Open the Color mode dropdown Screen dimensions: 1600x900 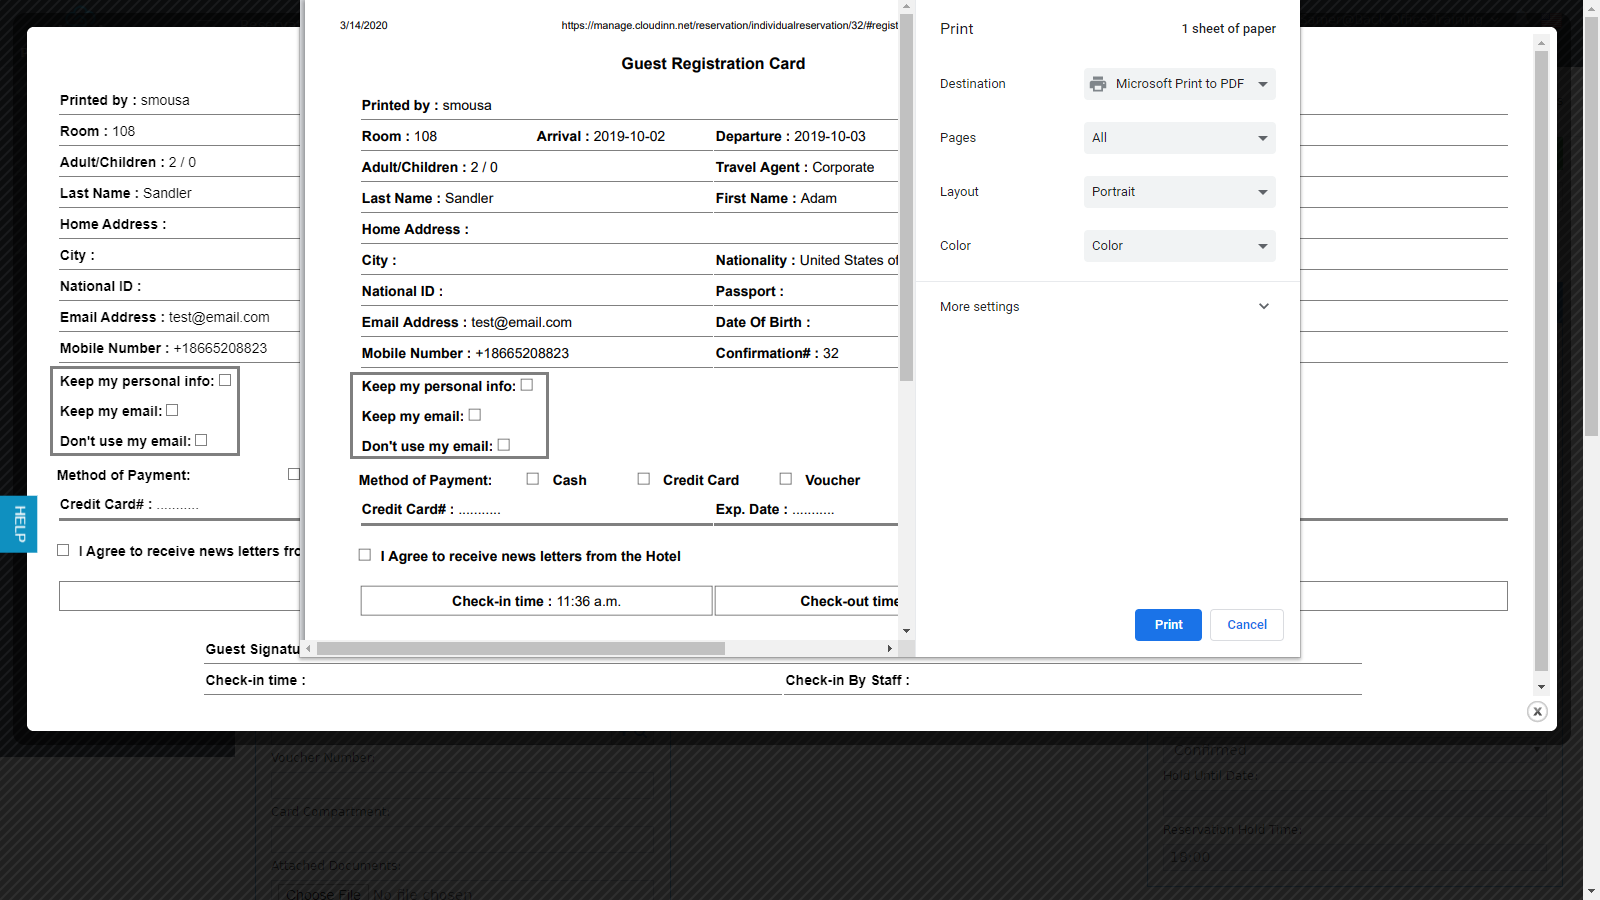(x=1180, y=246)
